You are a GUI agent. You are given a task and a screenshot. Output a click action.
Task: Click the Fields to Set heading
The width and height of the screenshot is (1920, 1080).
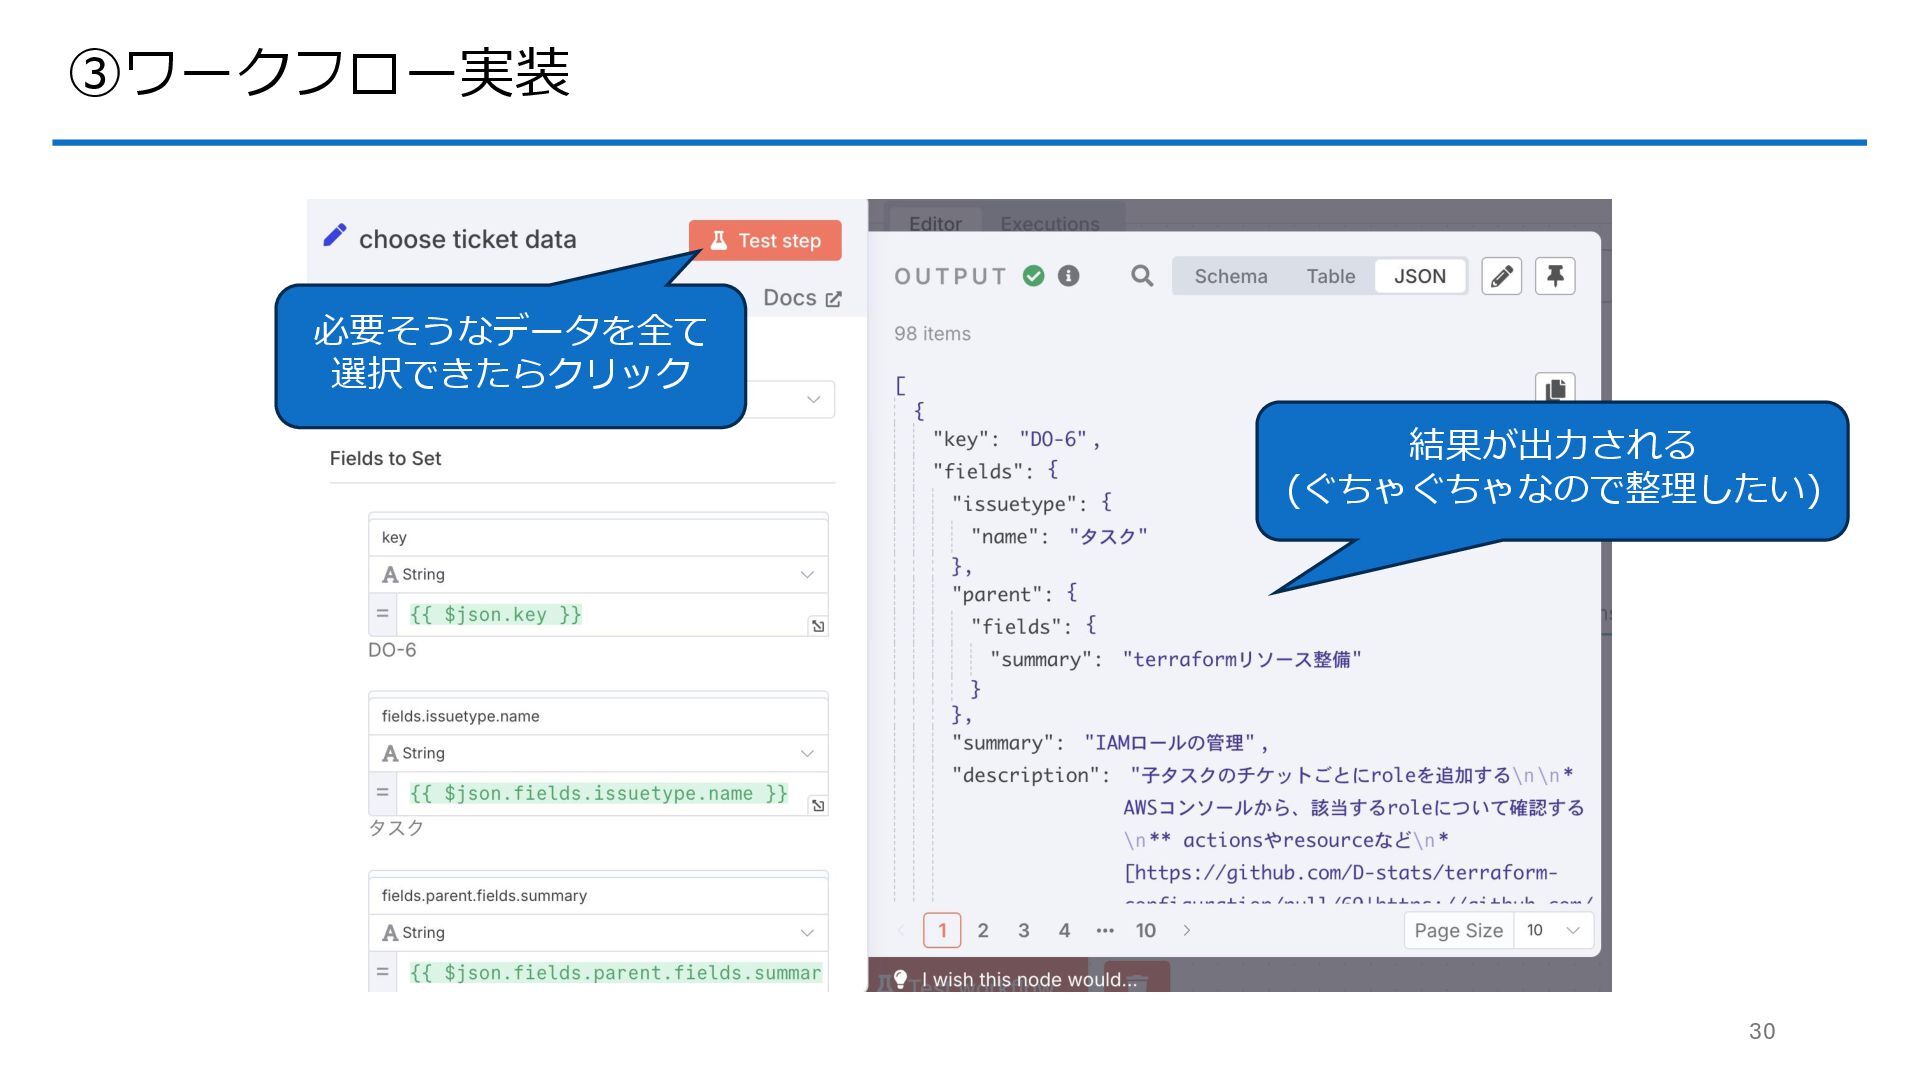386,459
